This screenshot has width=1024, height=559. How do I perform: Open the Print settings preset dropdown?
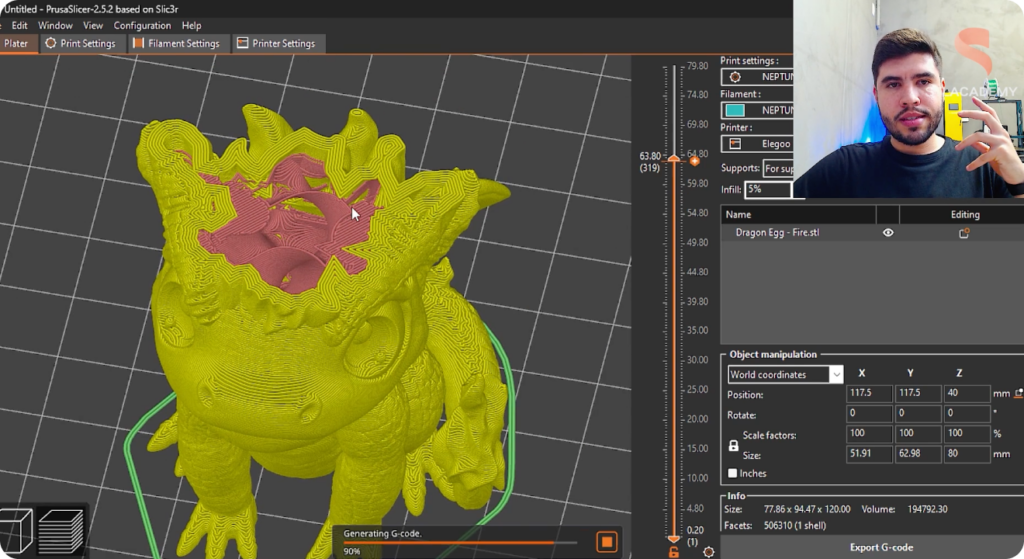tap(757, 77)
